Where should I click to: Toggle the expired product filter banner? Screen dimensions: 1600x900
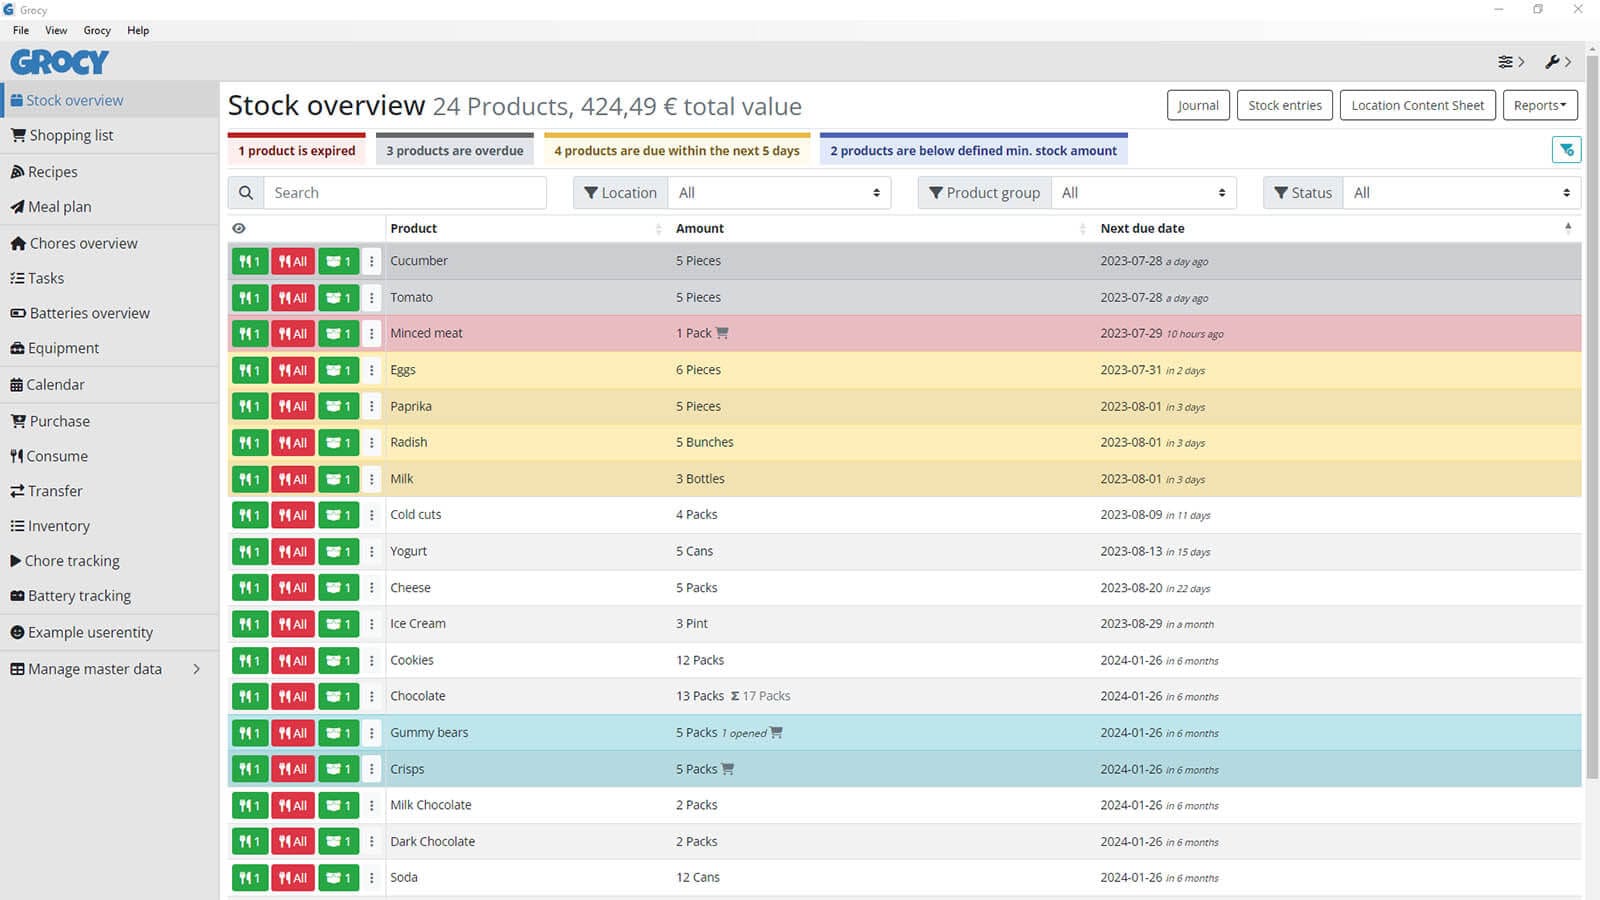297,150
